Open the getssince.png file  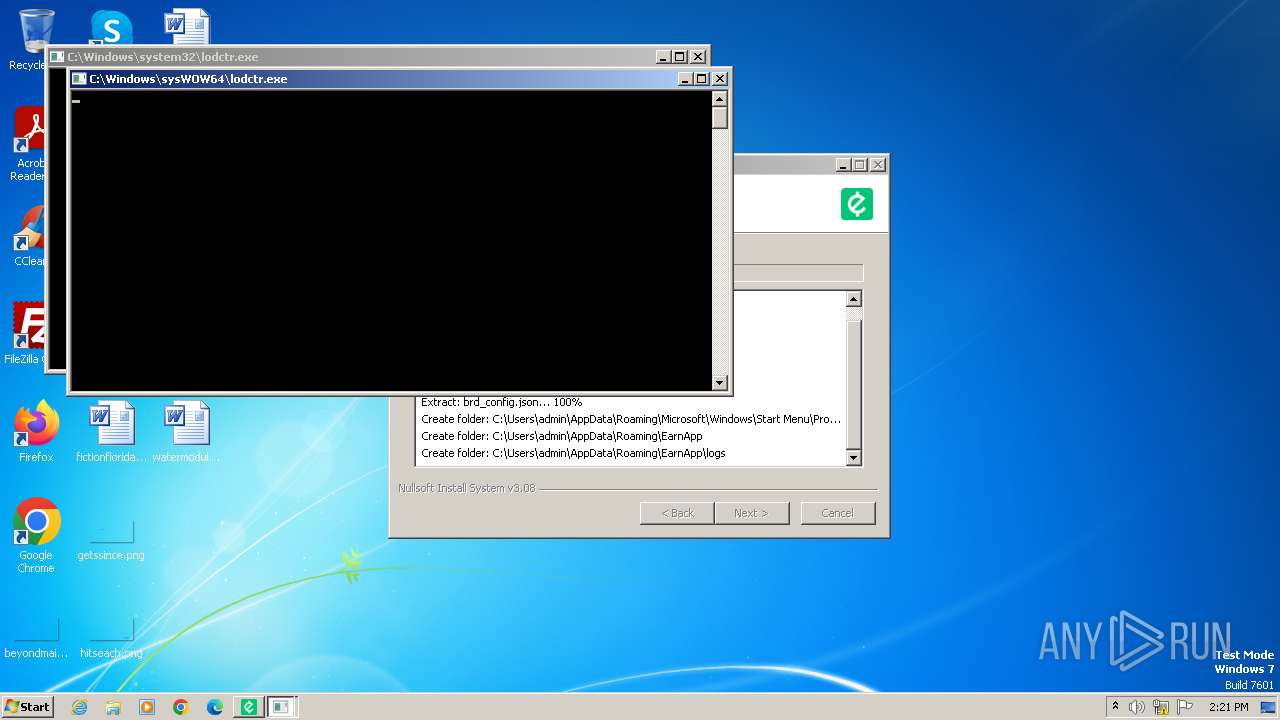pyautogui.click(x=111, y=541)
